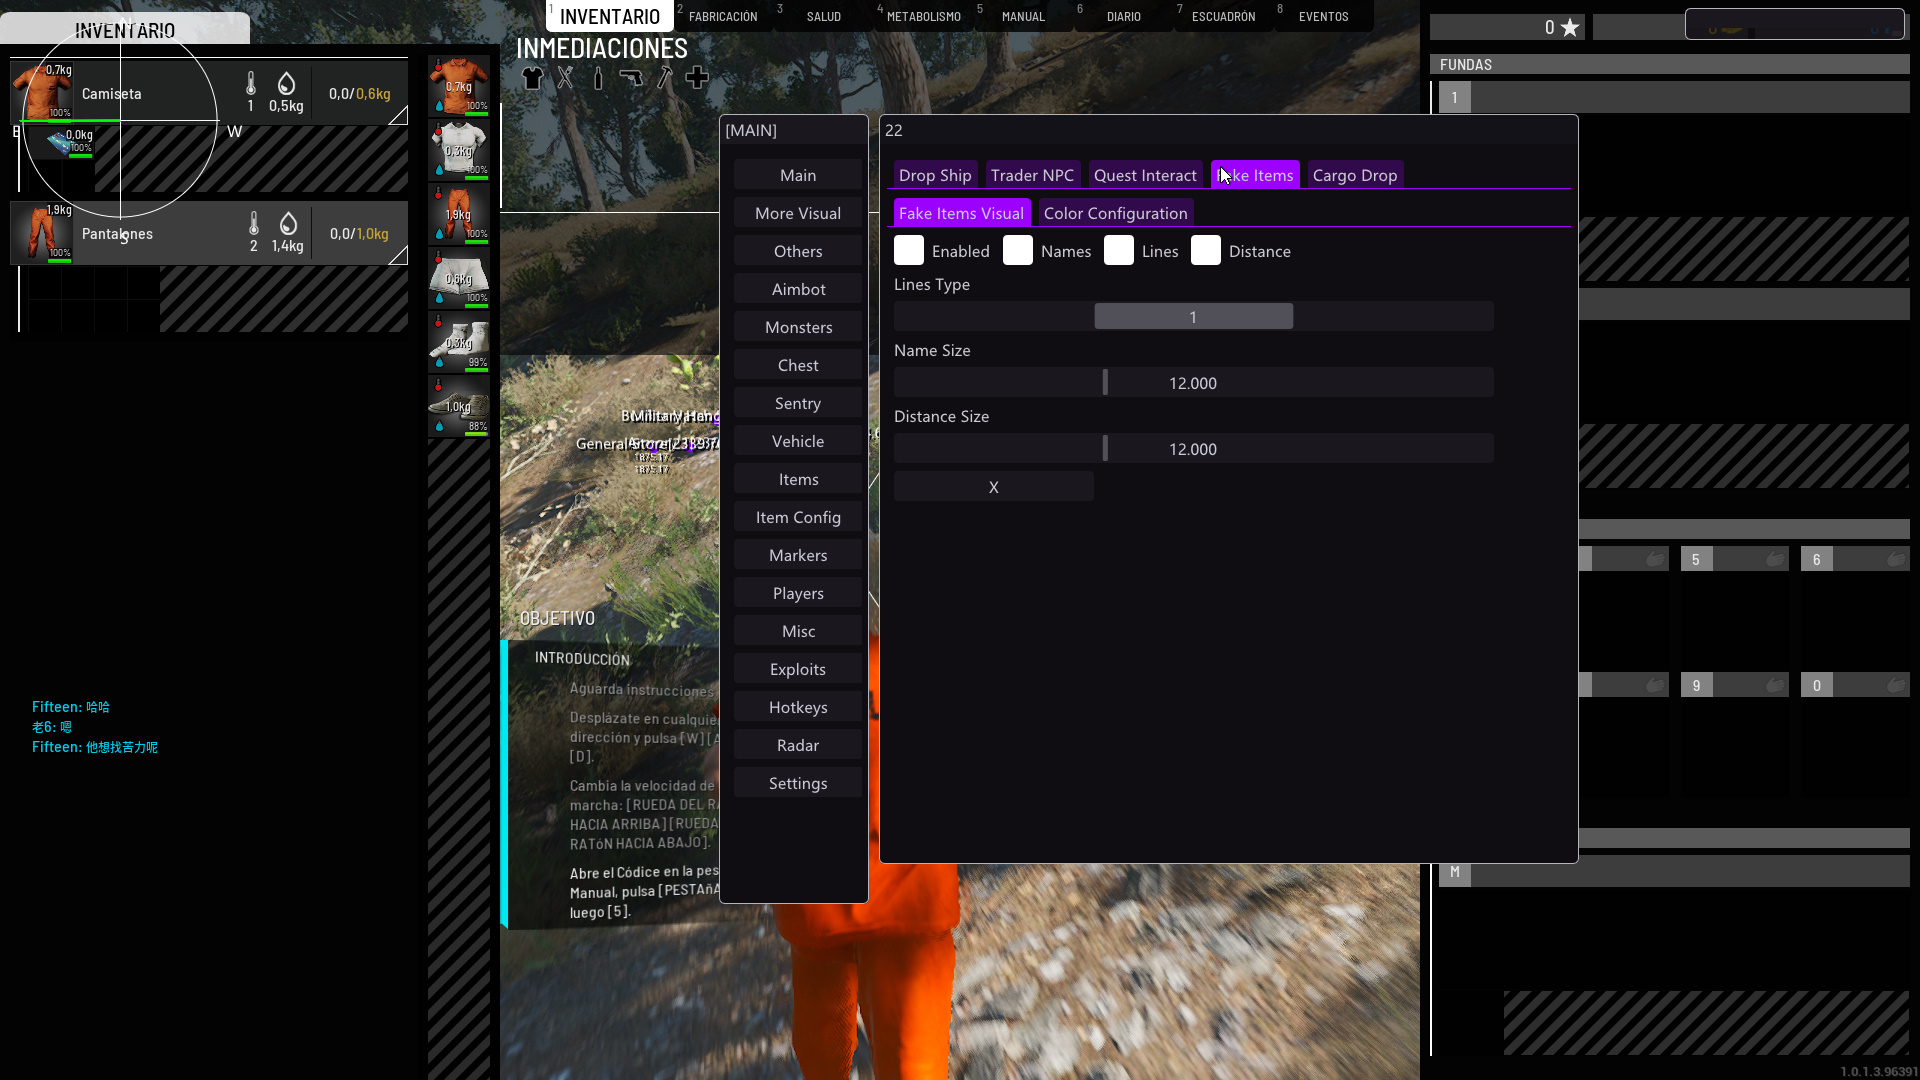Open the FABRICACIÓN top tab
The width and height of the screenshot is (1920, 1080).
(722, 17)
